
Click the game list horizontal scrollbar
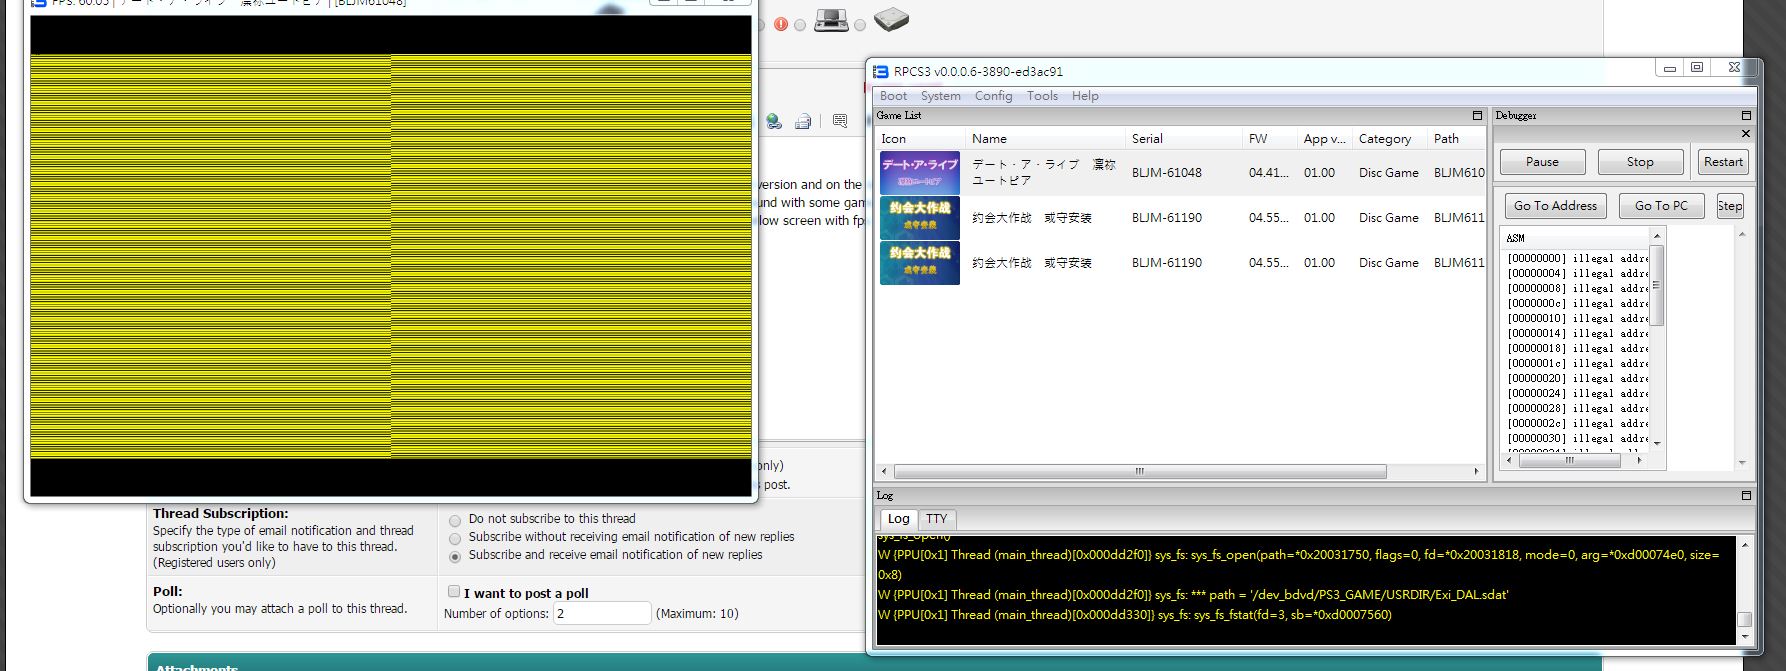point(1139,471)
